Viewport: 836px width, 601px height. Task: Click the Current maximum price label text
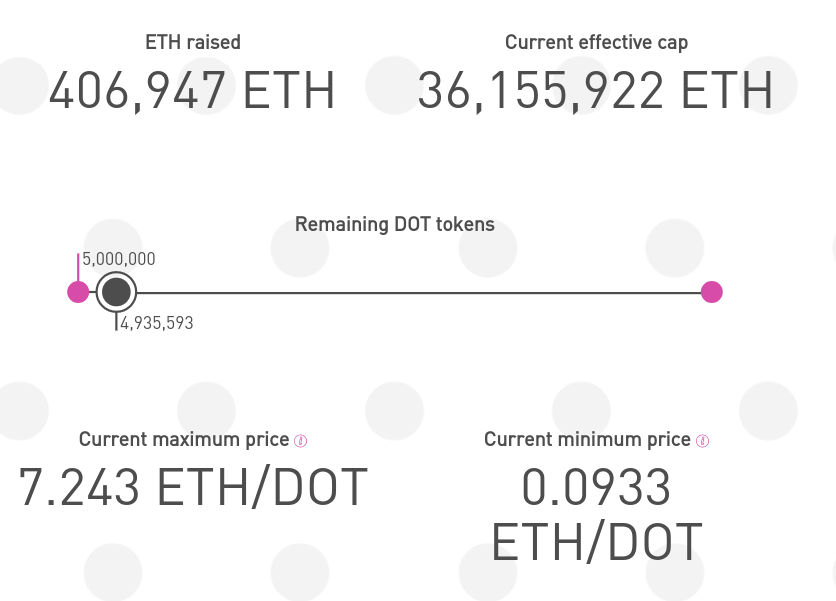pos(184,440)
